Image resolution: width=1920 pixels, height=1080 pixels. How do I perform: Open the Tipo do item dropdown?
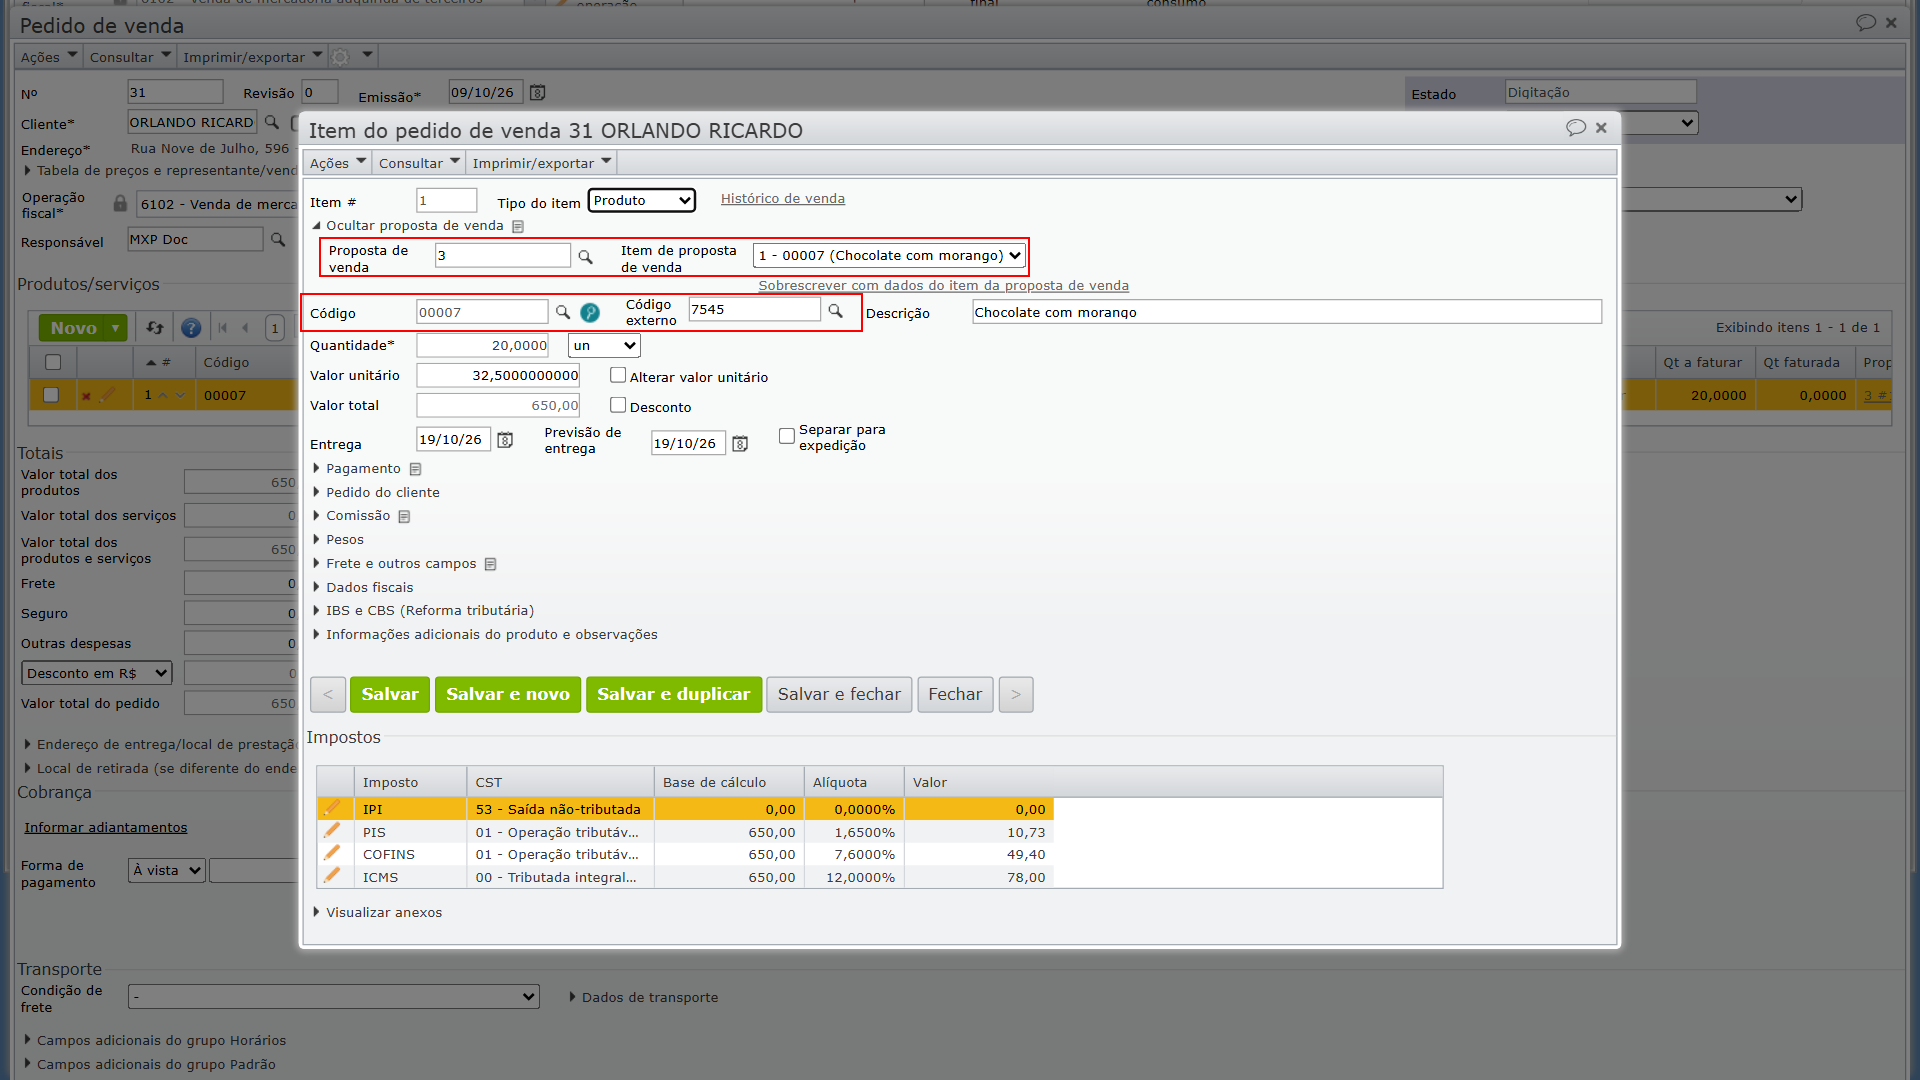[641, 200]
